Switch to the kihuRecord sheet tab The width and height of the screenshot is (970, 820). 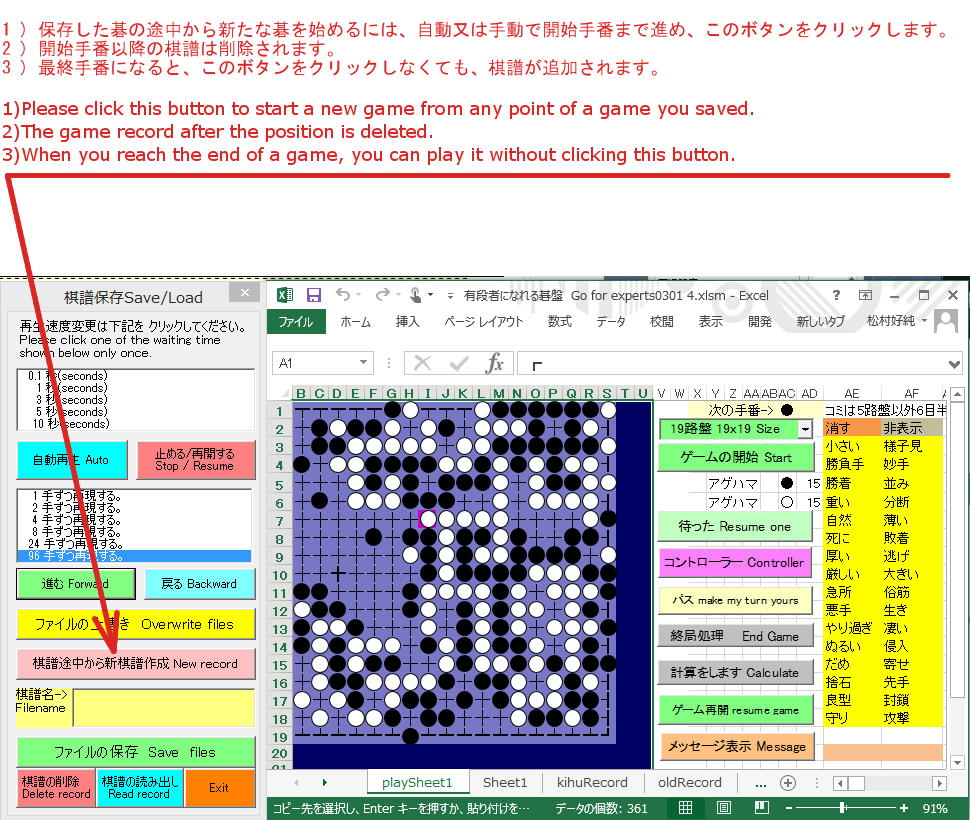592,782
